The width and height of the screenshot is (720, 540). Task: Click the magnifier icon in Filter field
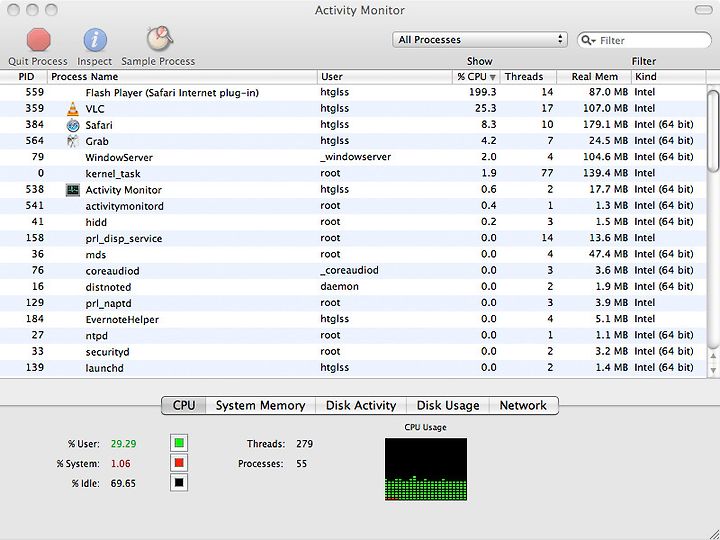588,40
